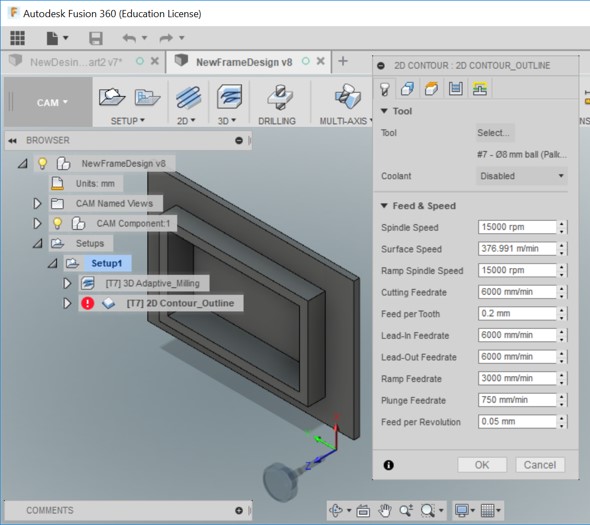
Task: Collapse the Tool section header
Action: click(397, 111)
